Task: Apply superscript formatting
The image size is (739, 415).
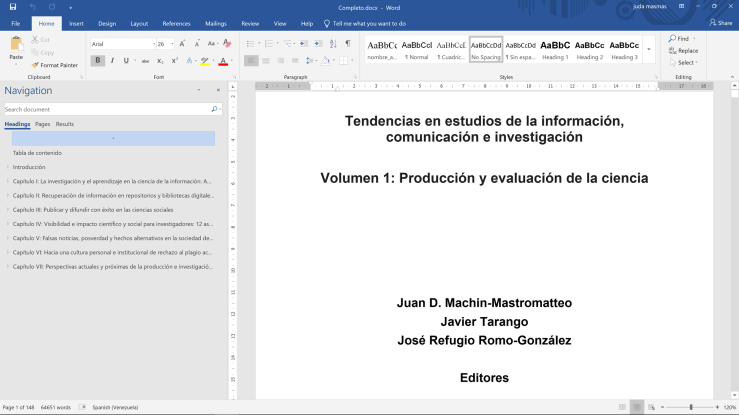Action: [x=175, y=61]
